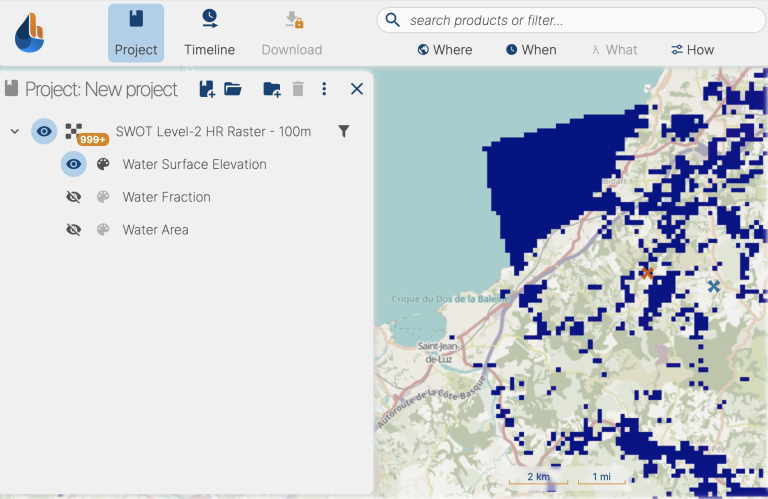Open the Where filter dropdown
Image resolution: width=768 pixels, height=499 pixels.
pos(445,49)
